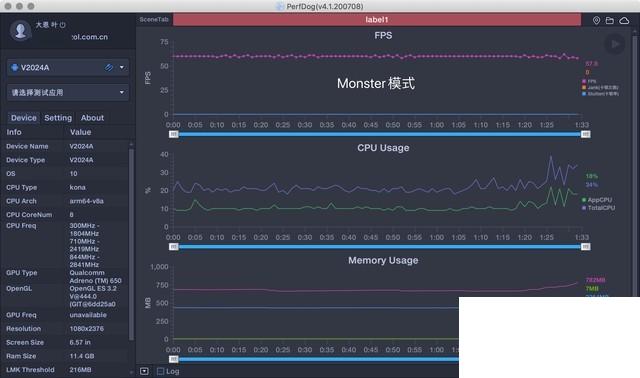Click the logout power icon beside username
The image size is (640, 378).
[62, 25]
